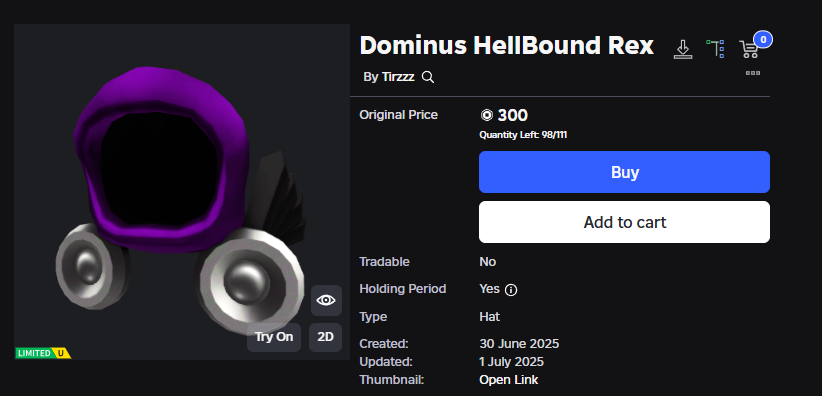Open the asset dependency tree icon
The width and height of the screenshot is (822, 396).
pos(716,48)
